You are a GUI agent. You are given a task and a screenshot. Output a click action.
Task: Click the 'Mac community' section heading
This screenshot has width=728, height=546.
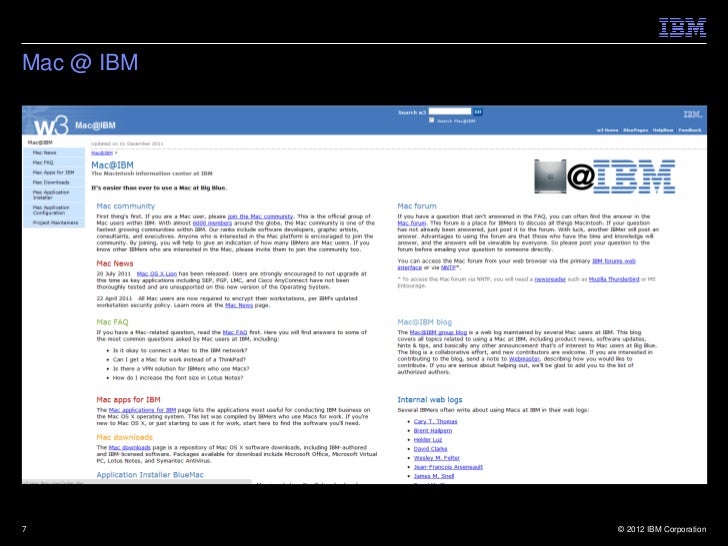pos(125,206)
